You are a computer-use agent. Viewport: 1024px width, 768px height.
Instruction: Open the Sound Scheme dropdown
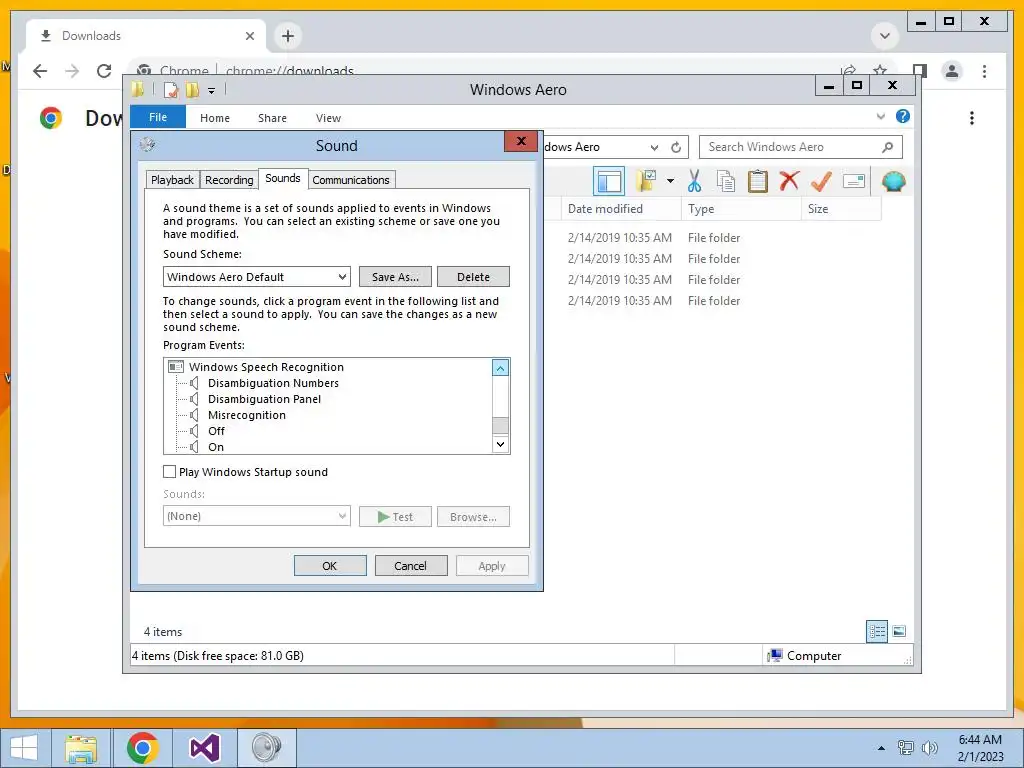coord(342,277)
